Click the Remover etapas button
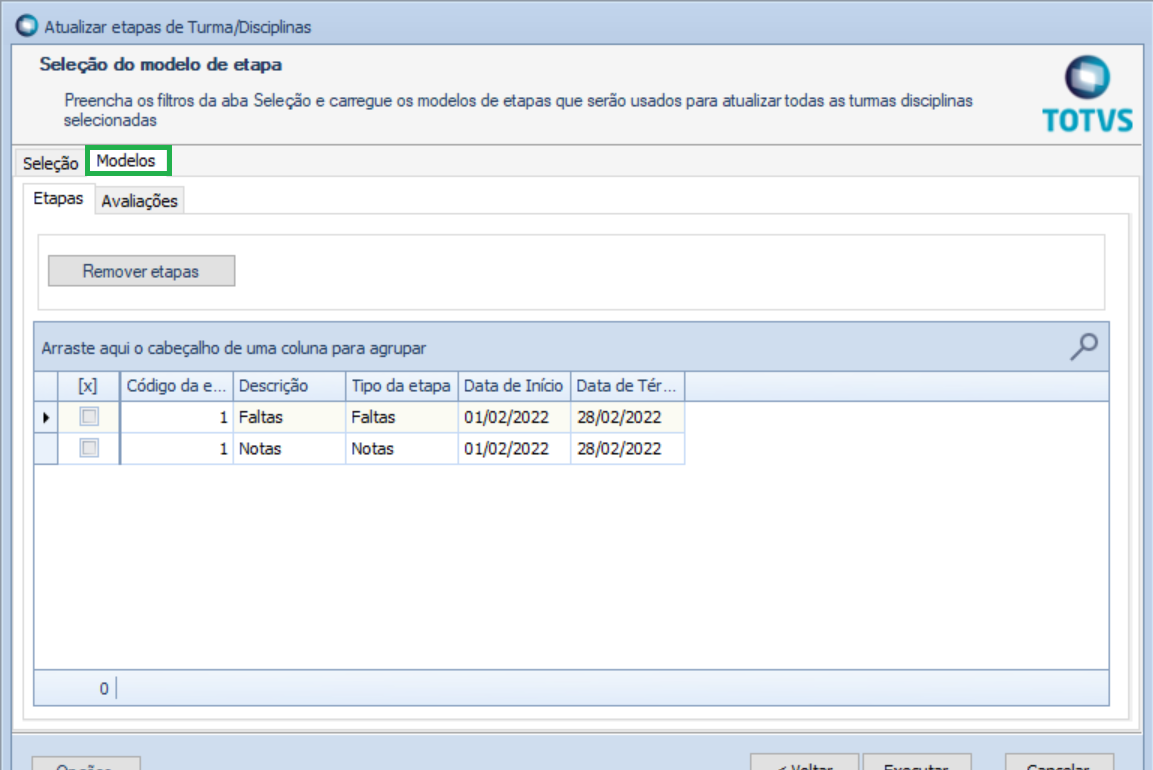1153x770 pixels. (x=141, y=271)
